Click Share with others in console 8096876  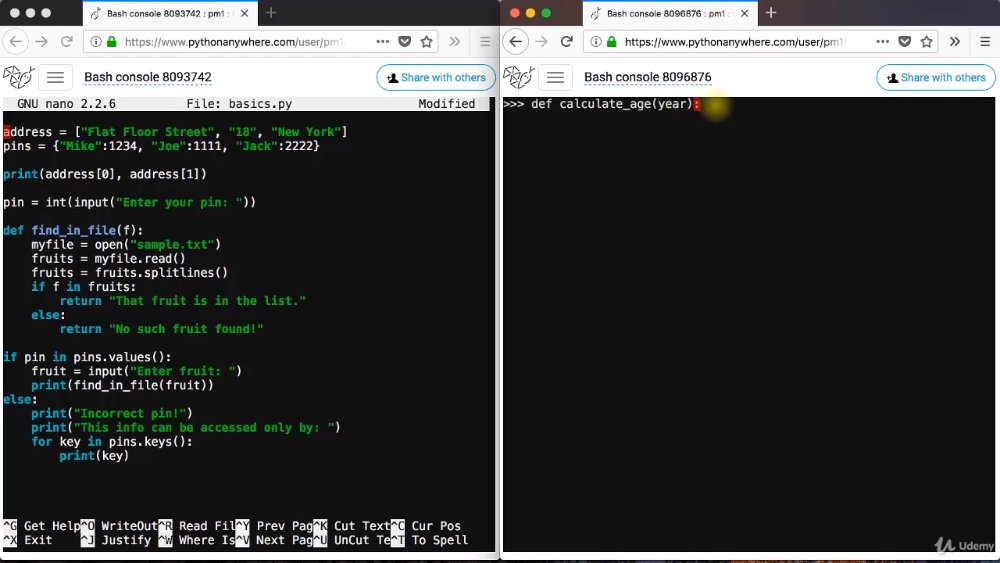936,77
